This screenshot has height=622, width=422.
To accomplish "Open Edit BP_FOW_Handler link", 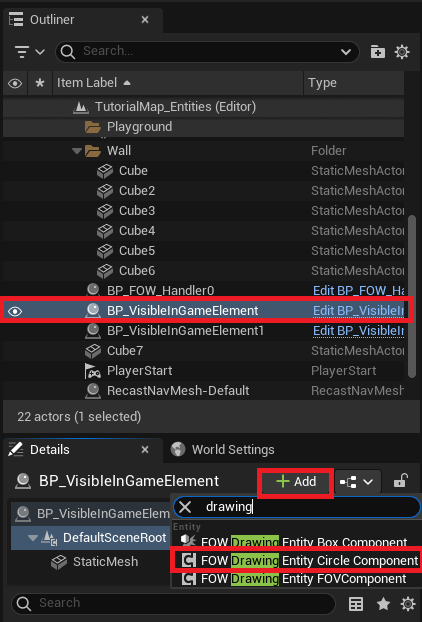I will click(358, 291).
